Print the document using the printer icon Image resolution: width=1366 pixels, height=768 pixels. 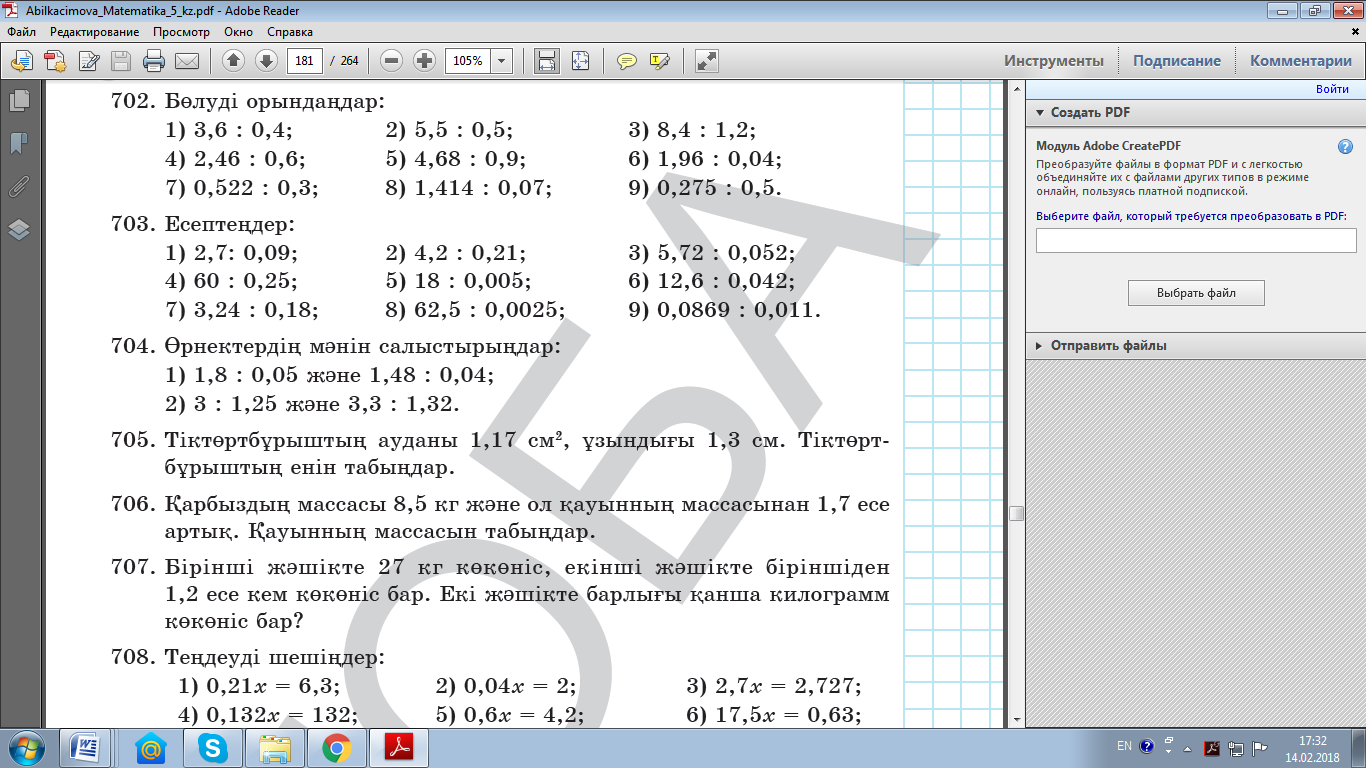pos(154,61)
